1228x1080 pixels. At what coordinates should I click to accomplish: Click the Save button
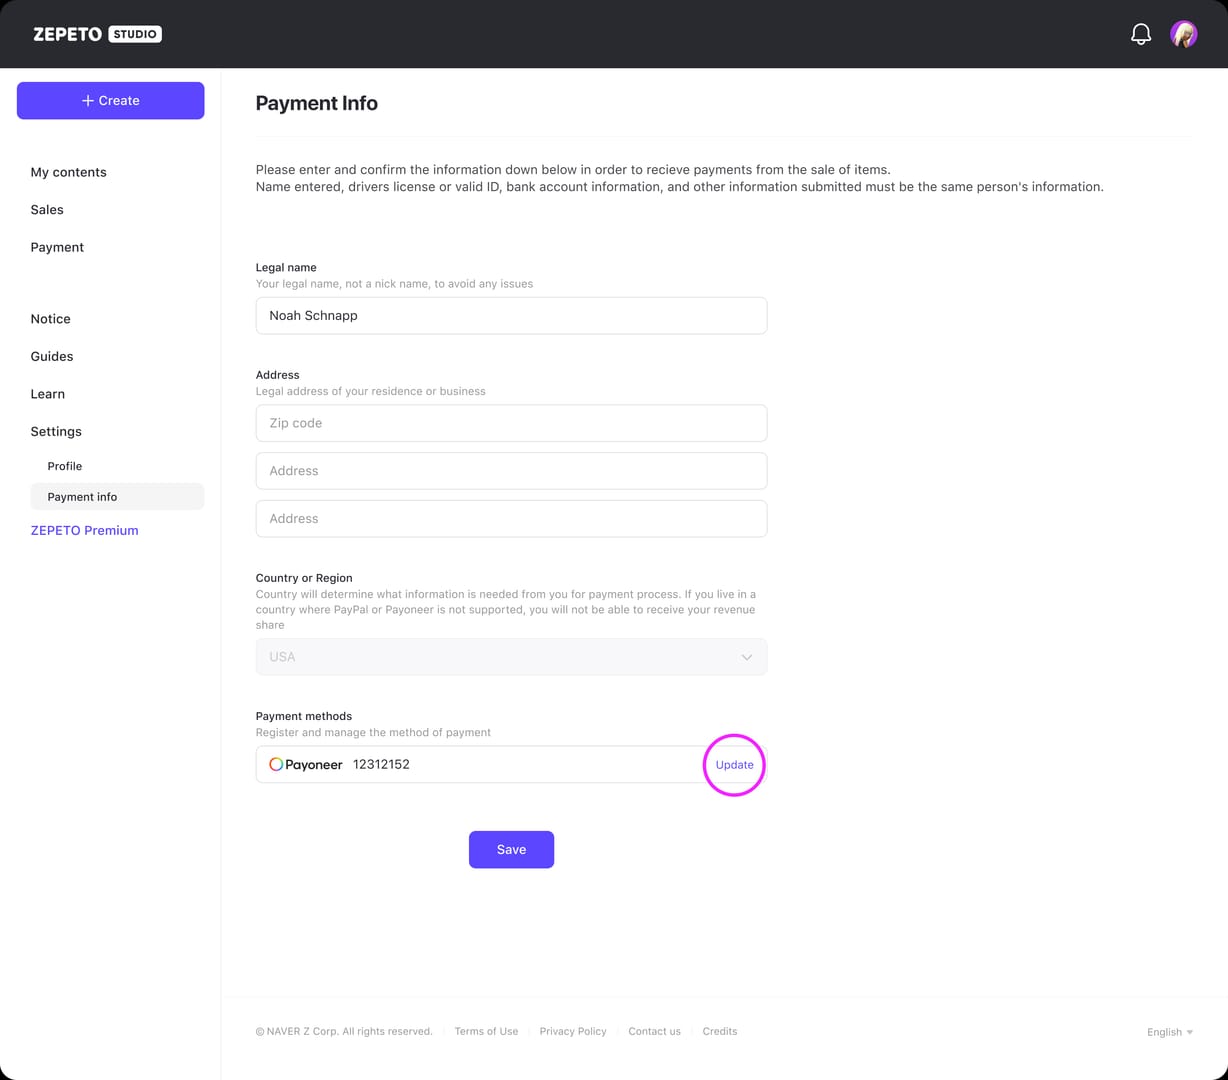511,850
